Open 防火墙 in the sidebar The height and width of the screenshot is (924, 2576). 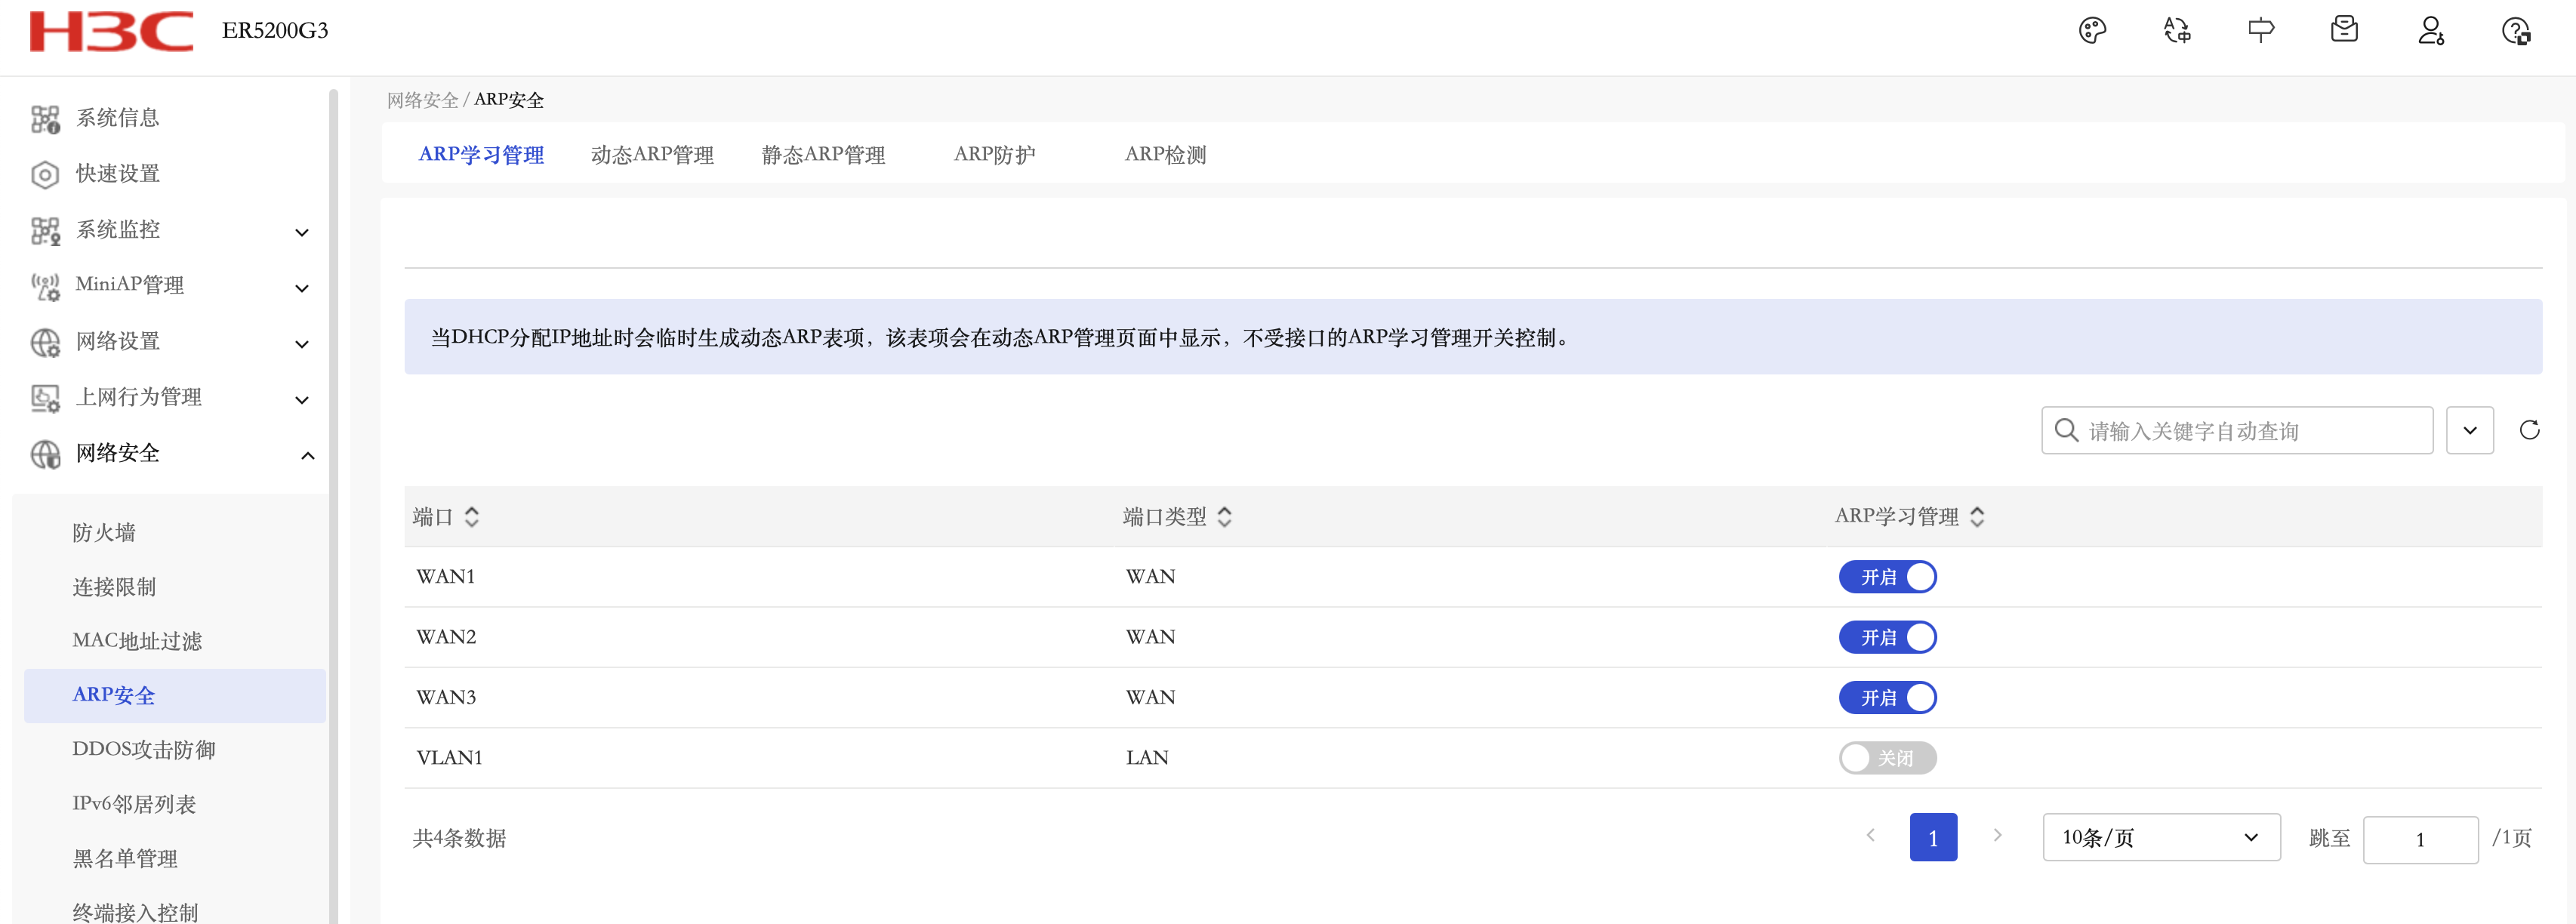tap(104, 532)
